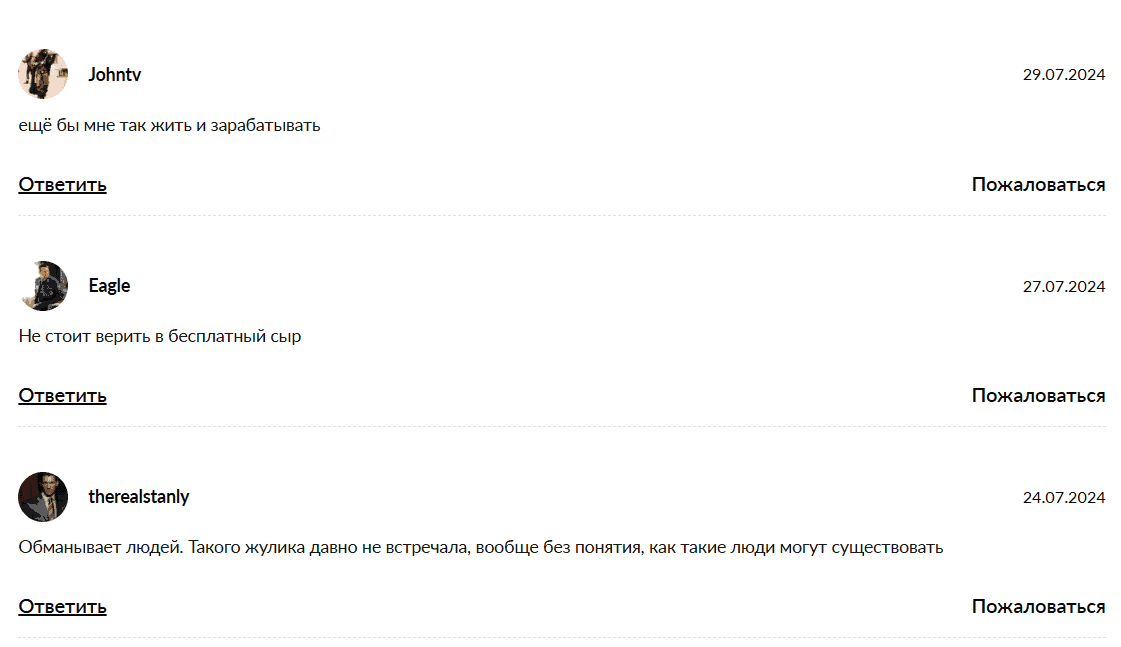Reply to Johntv's comment via Ответить
Image resolution: width=1121 pixels, height=647 pixels.
tap(62, 185)
